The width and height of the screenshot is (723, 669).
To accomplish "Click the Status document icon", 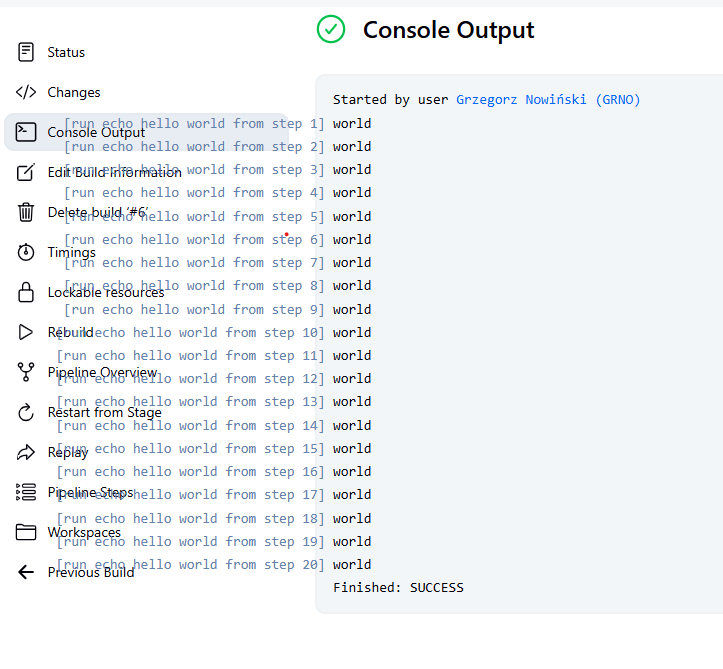I will click(x=26, y=52).
